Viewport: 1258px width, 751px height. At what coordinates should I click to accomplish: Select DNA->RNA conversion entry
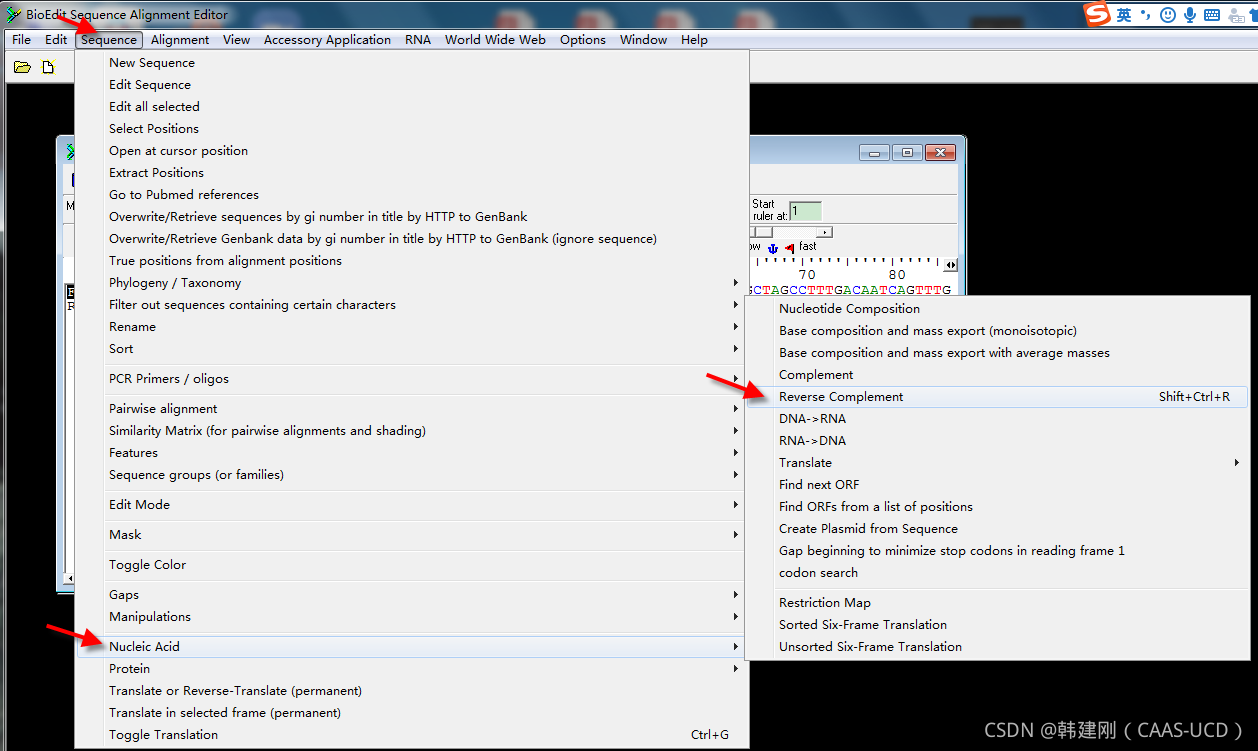pos(997,419)
